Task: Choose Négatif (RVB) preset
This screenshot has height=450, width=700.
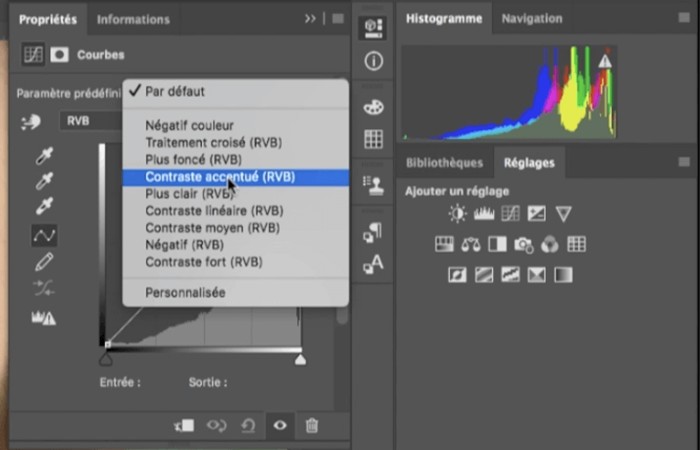Action: [236, 245]
